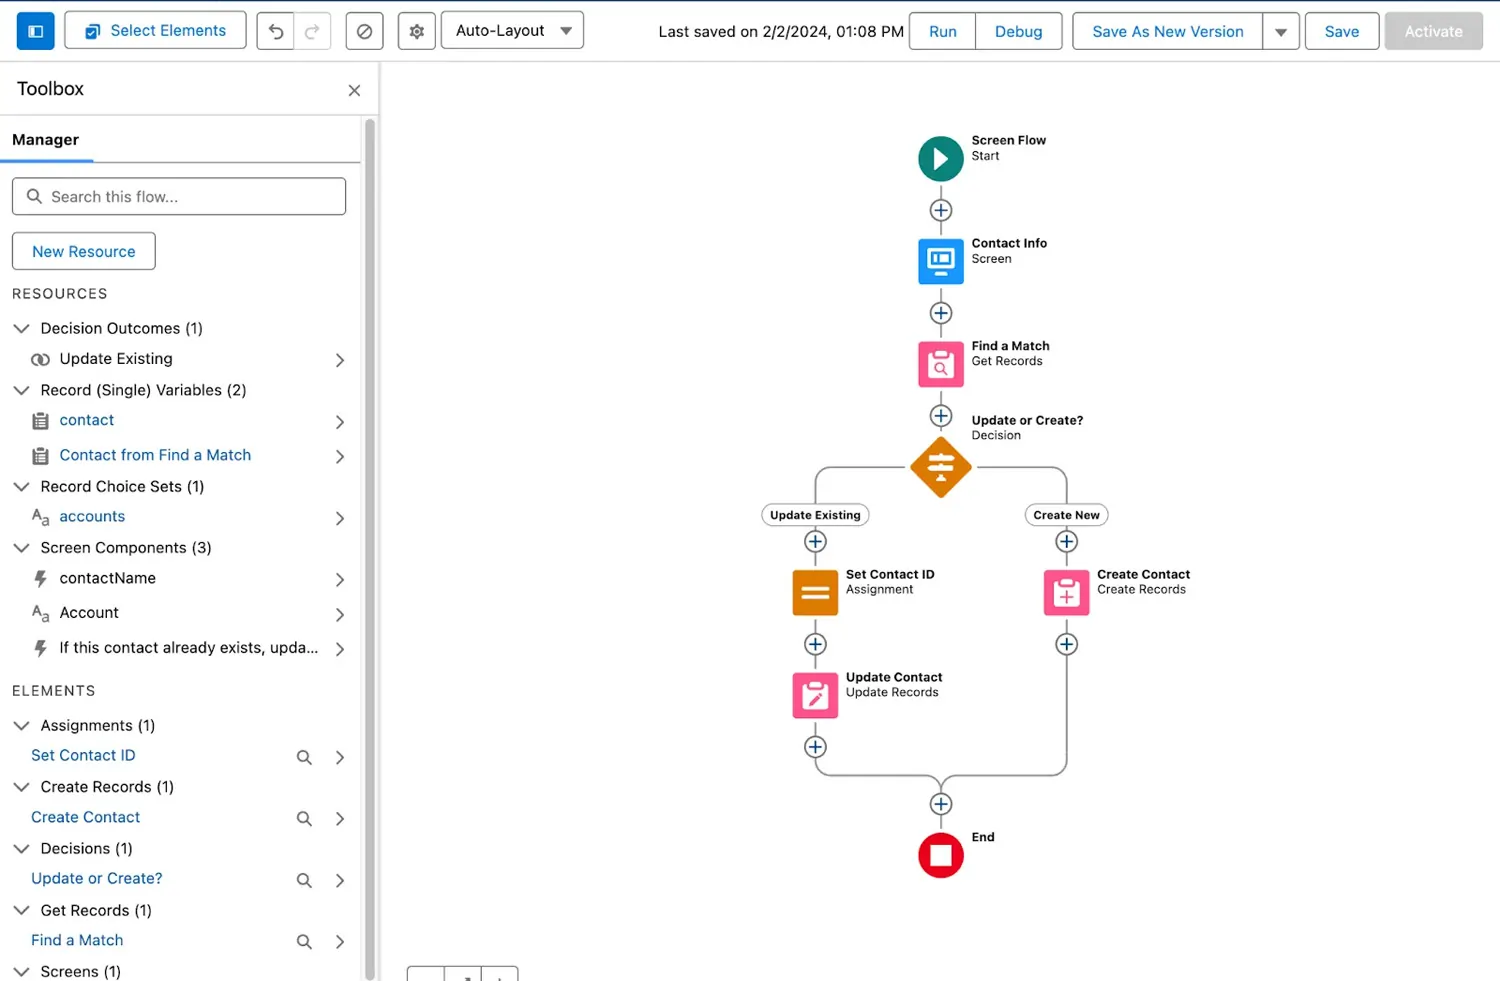Add element below Contact Info screen
Screen dimensions: 1500x981
click(940, 313)
